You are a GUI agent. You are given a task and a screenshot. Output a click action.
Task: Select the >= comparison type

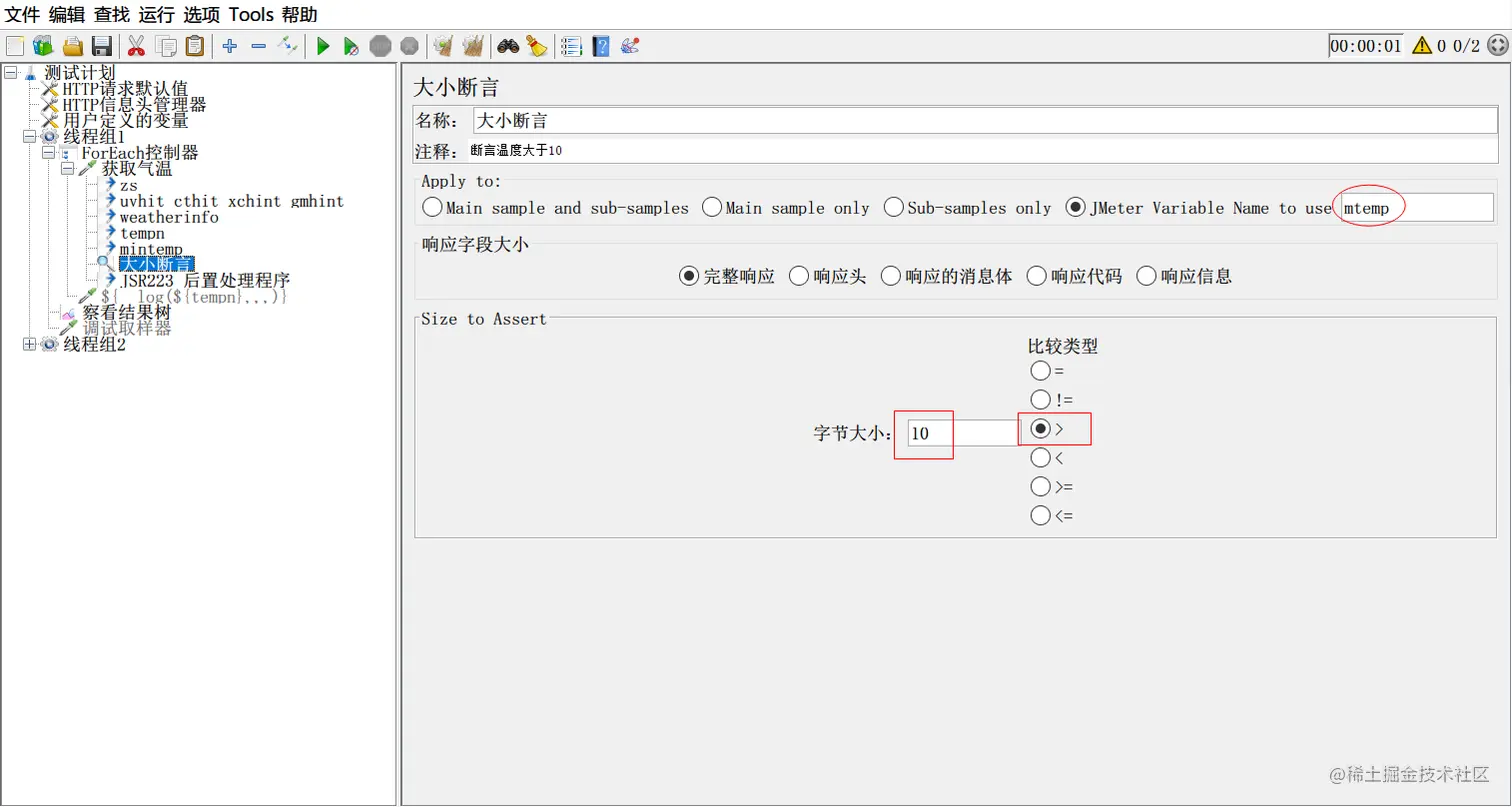pyautogui.click(x=1040, y=487)
